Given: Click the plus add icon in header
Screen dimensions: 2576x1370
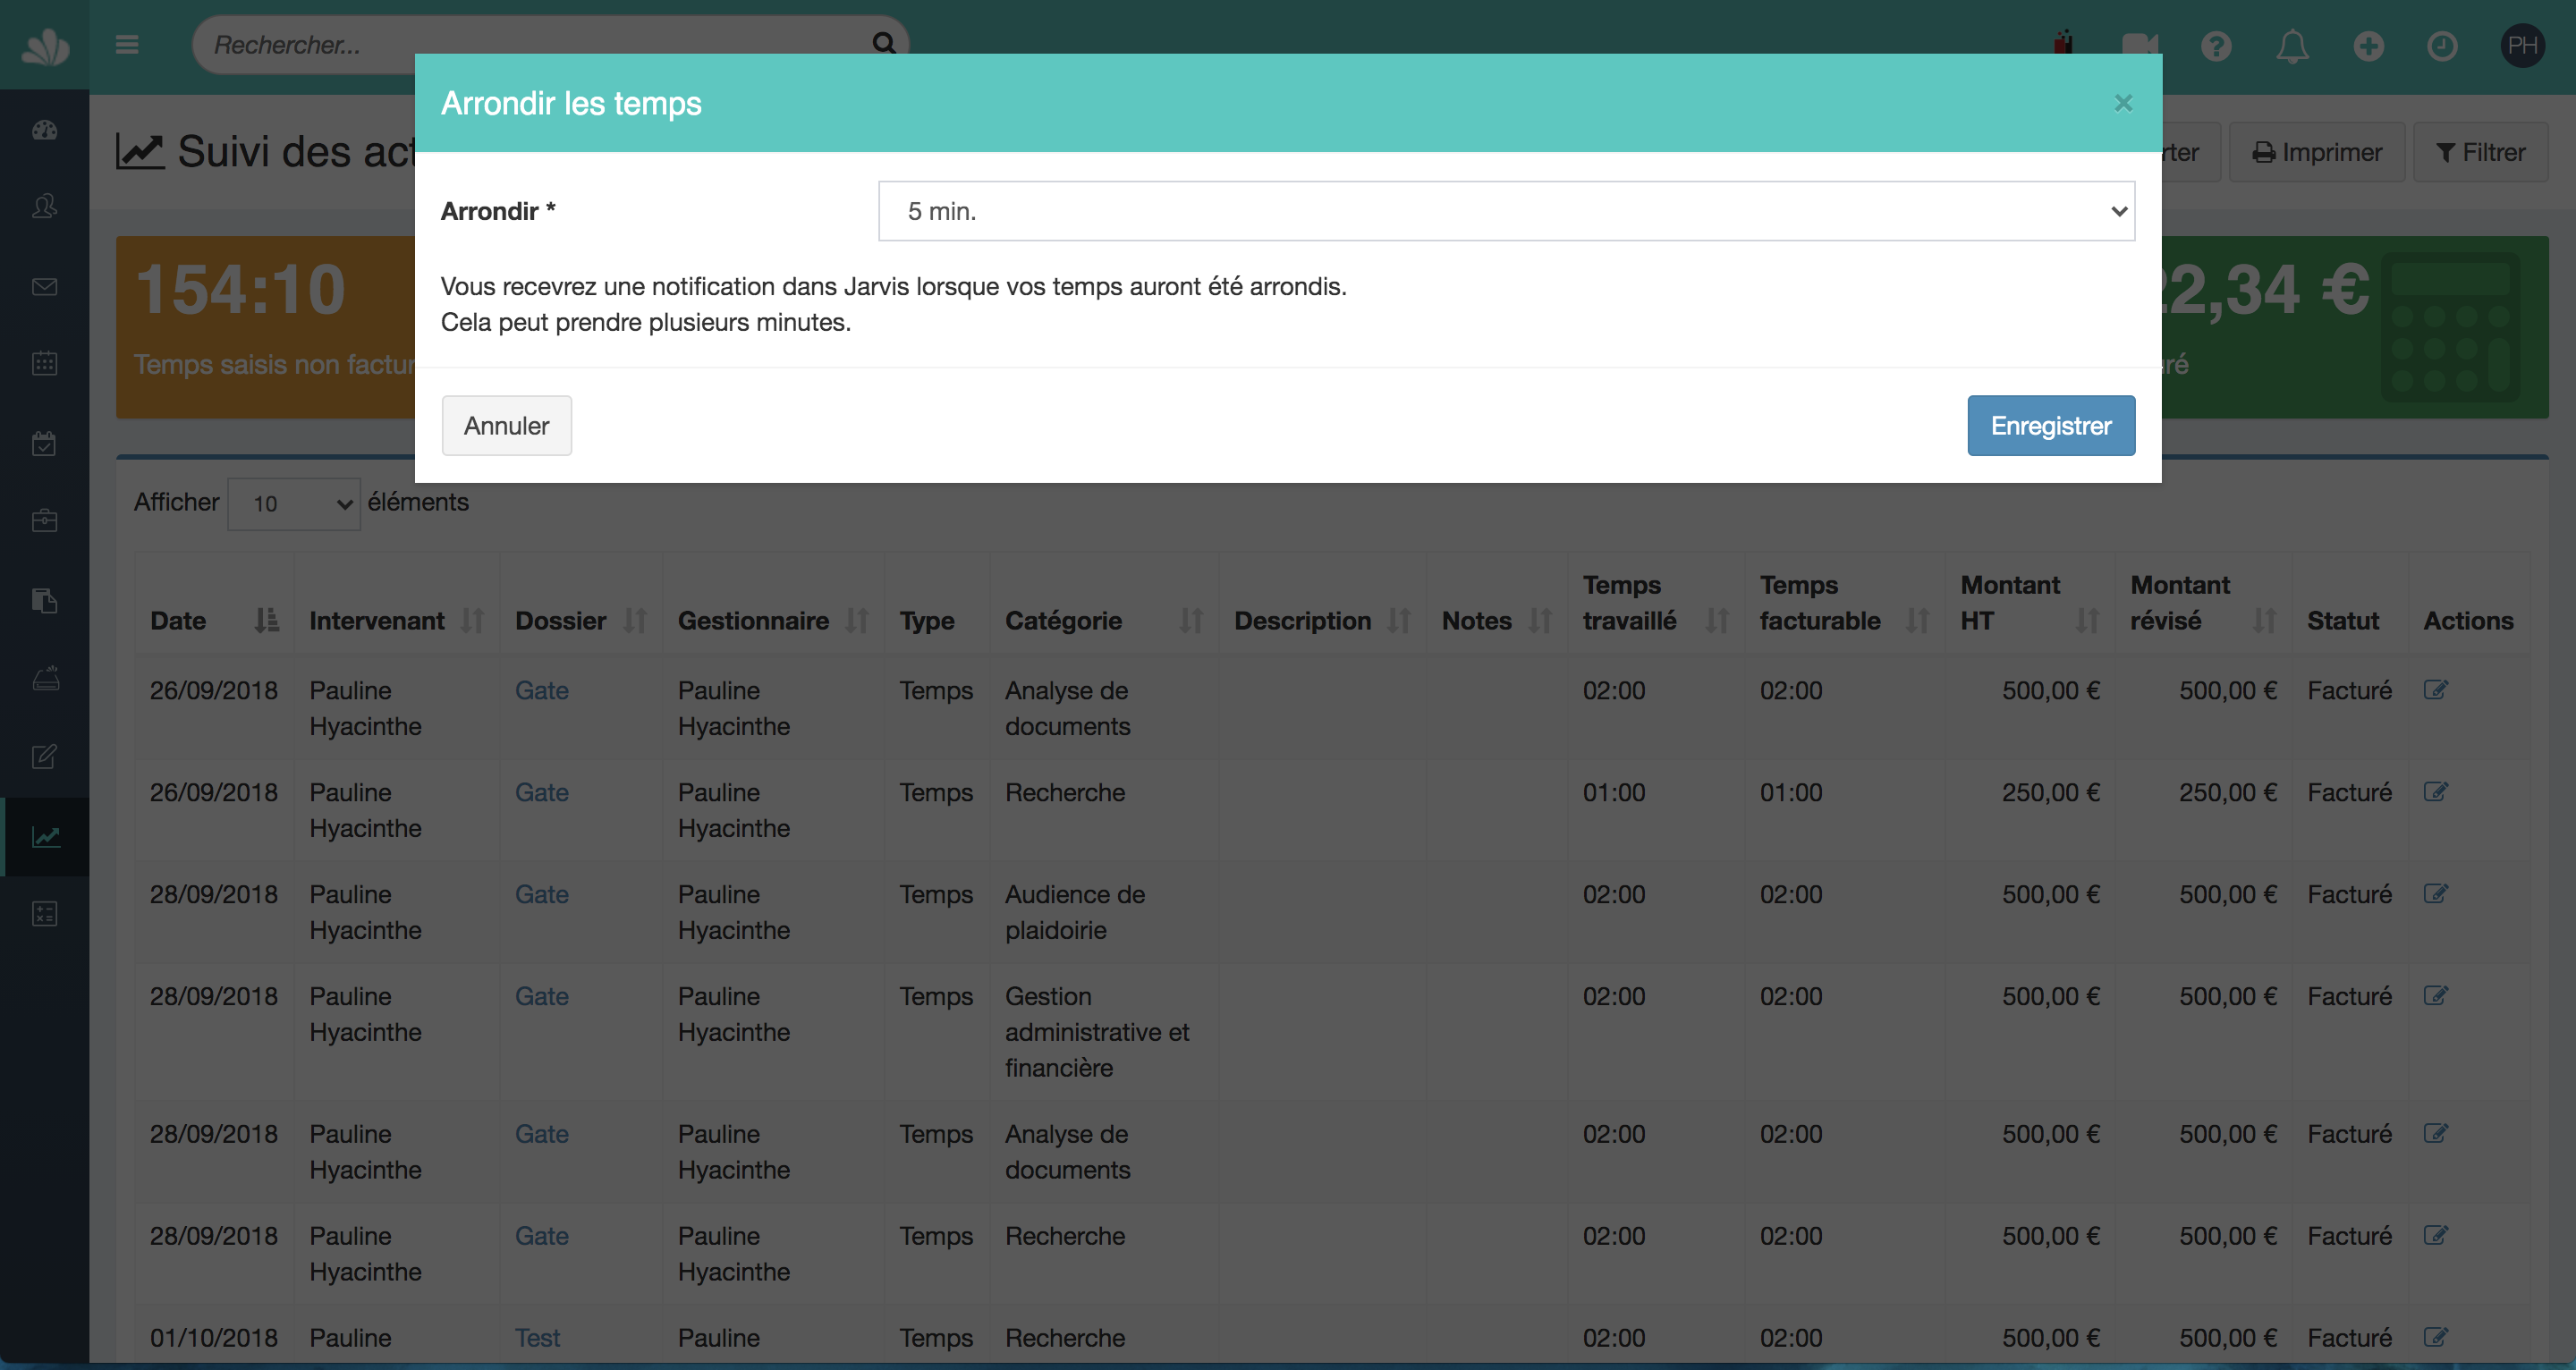Looking at the screenshot, I should [x=2368, y=46].
